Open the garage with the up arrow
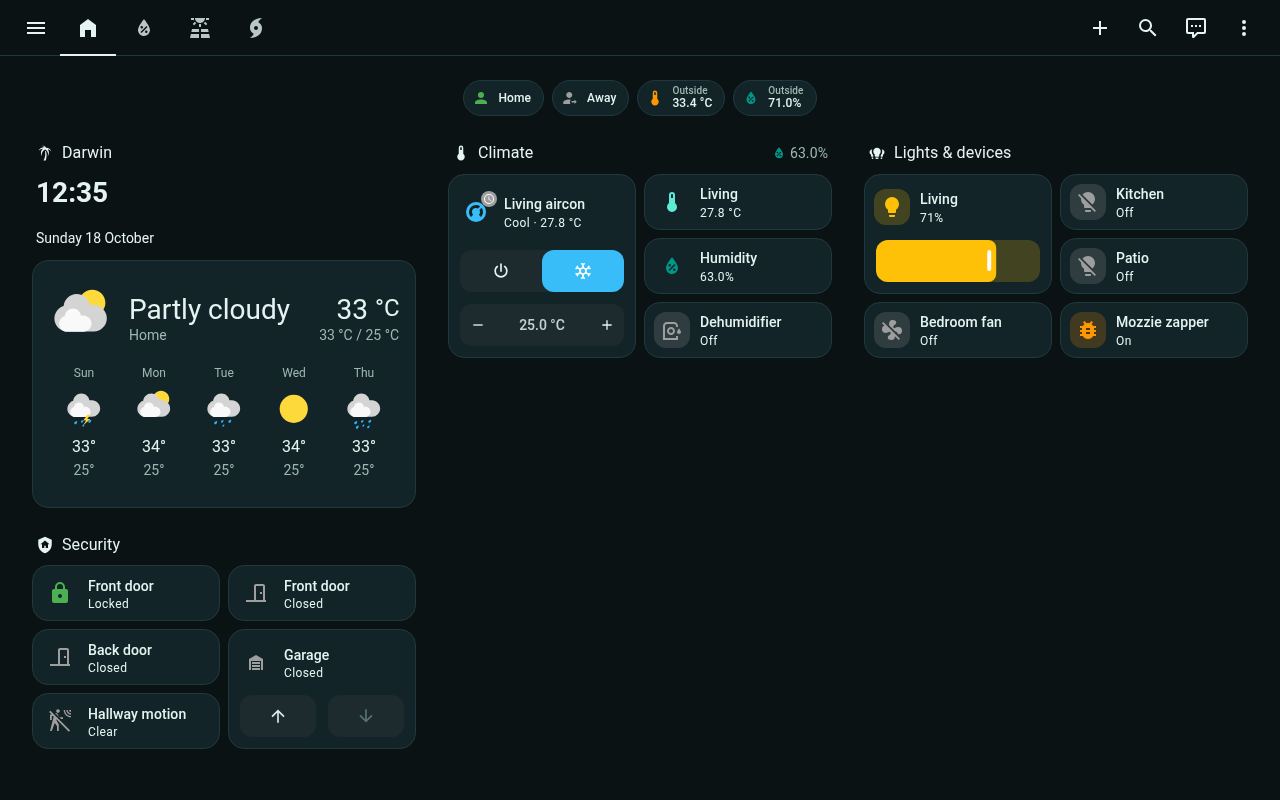Image resolution: width=1280 pixels, height=800 pixels. (278, 716)
